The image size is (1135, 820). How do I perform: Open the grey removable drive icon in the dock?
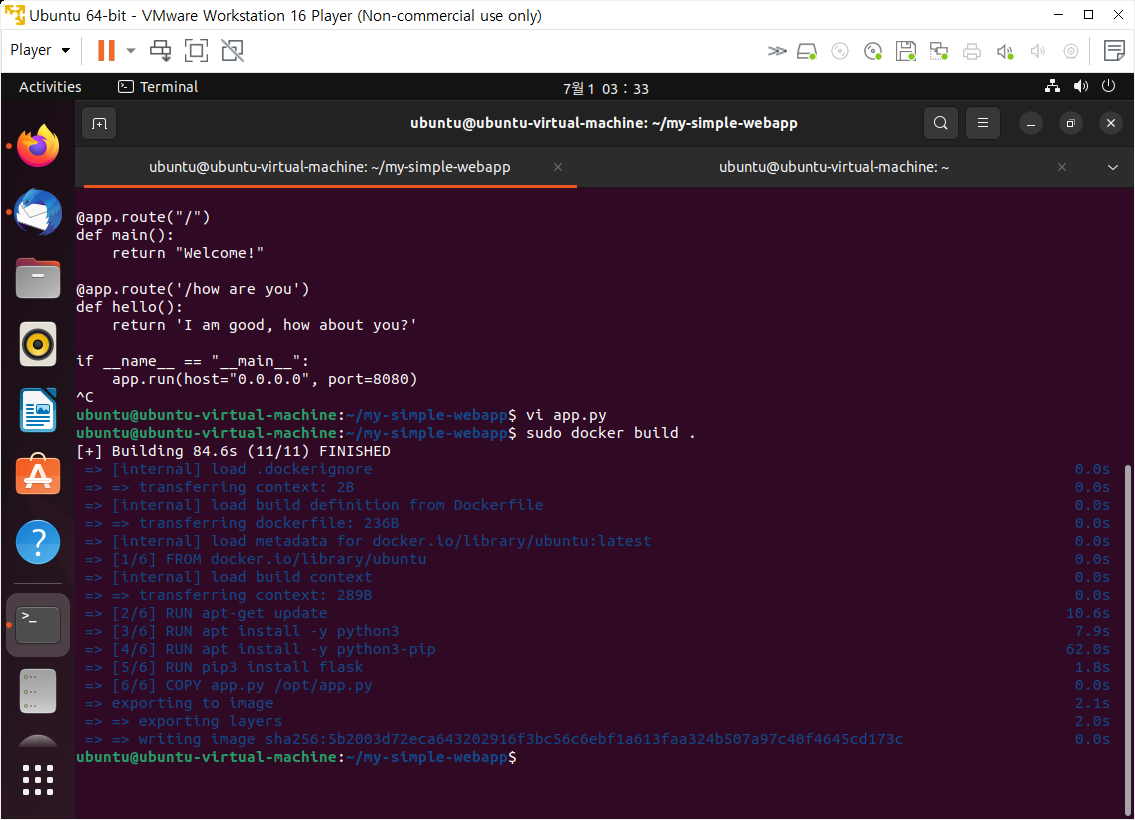[x=38, y=691]
